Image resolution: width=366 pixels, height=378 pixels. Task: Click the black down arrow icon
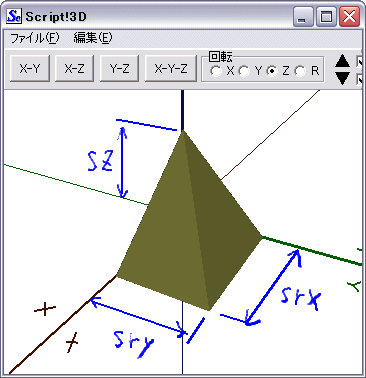[x=342, y=78]
